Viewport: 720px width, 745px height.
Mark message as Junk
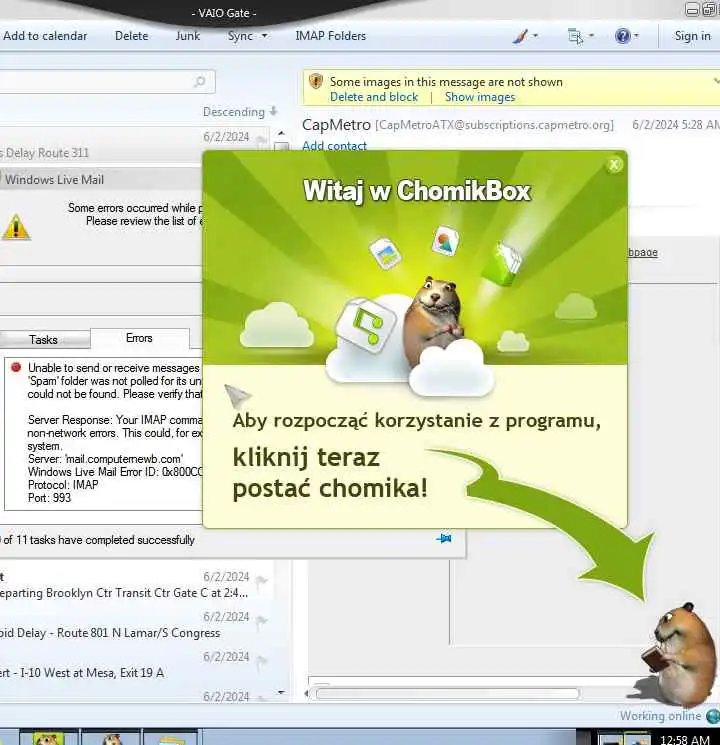[188, 36]
